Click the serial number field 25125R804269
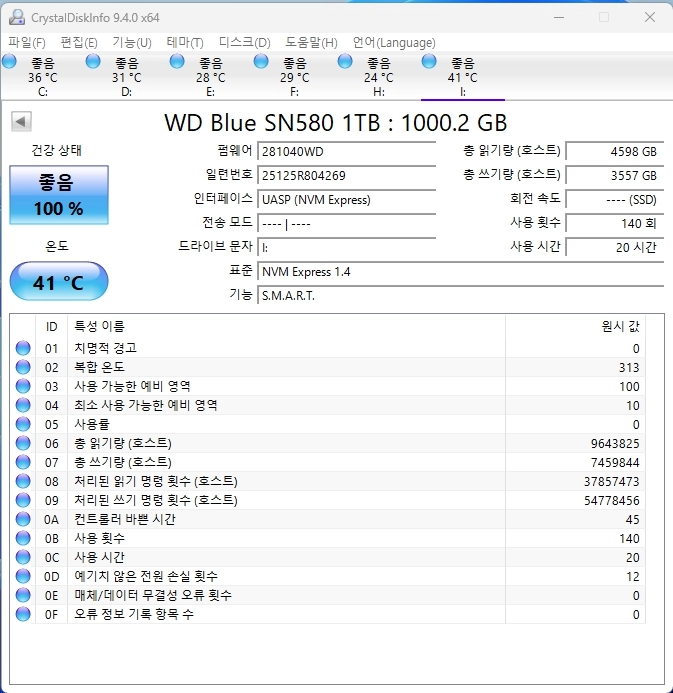The image size is (673, 693). pos(346,175)
